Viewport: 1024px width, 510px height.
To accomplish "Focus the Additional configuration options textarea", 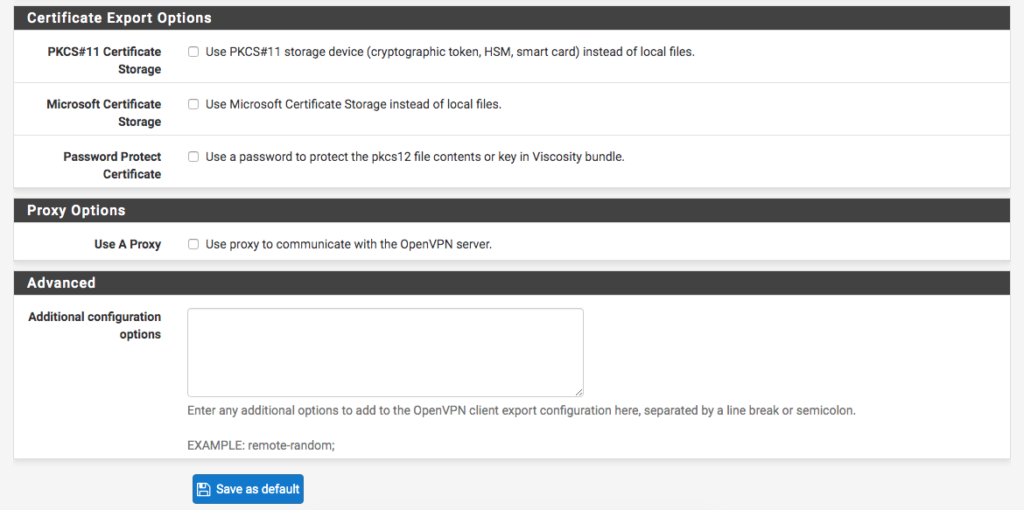I will [385, 353].
